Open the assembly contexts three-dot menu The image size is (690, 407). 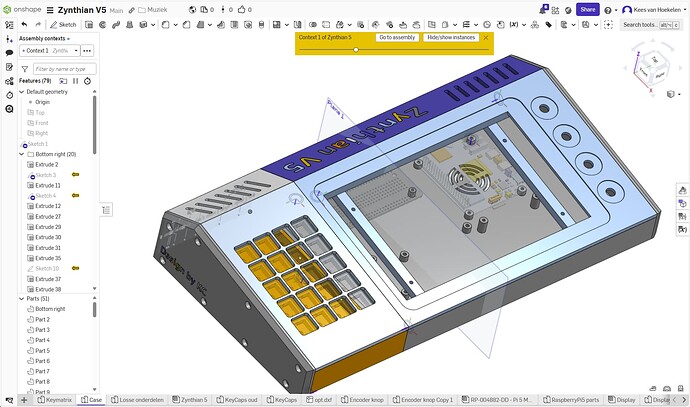pyautogui.click(x=87, y=51)
